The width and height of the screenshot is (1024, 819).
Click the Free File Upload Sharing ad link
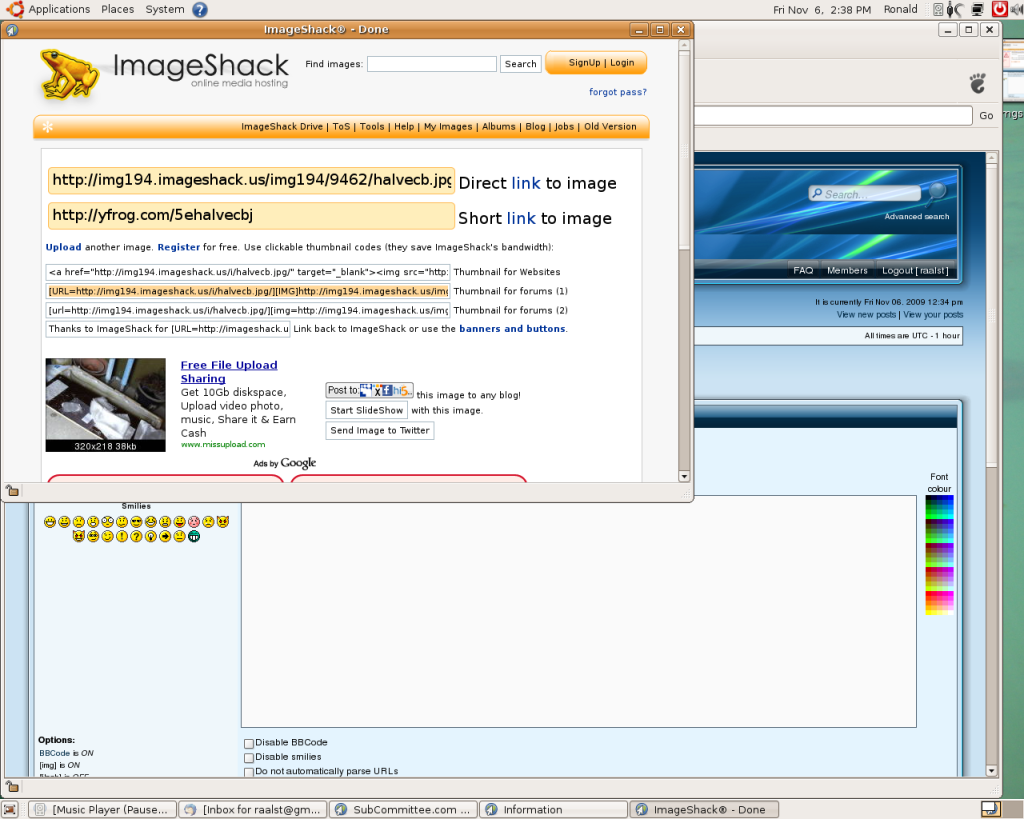pyautogui.click(x=229, y=372)
